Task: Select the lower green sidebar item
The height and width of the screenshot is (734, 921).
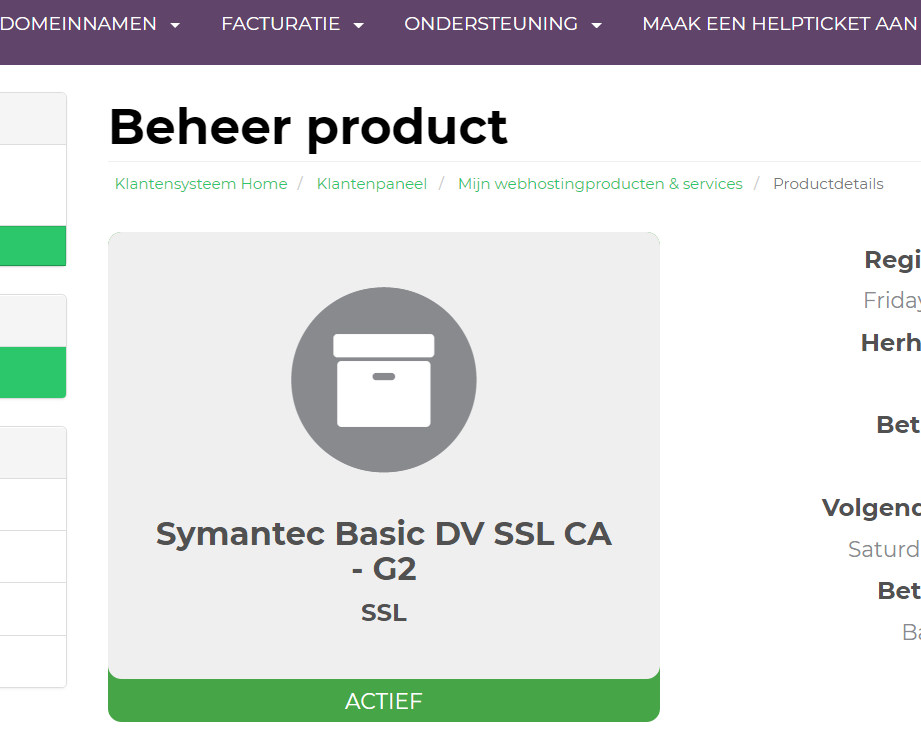Action: 33,372
